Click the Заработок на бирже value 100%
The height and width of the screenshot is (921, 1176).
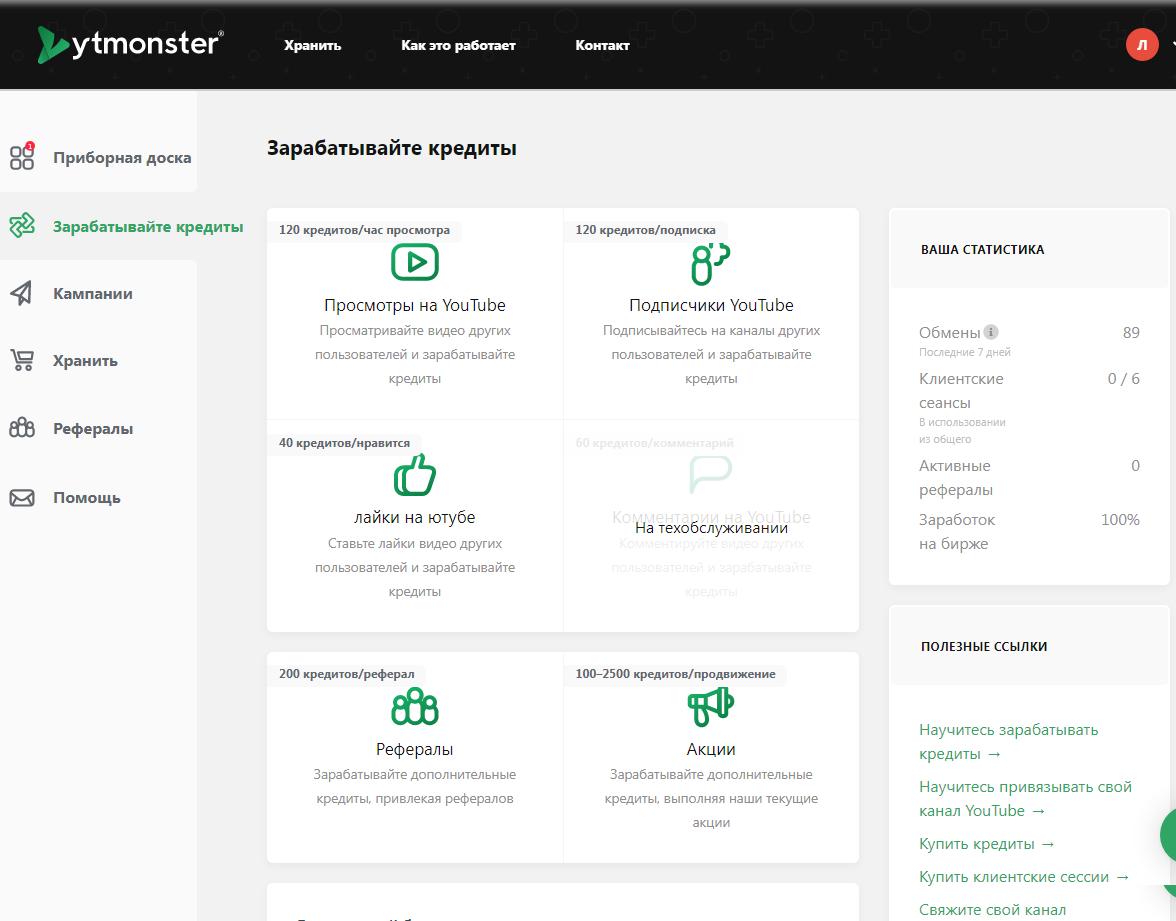click(1120, 520)
